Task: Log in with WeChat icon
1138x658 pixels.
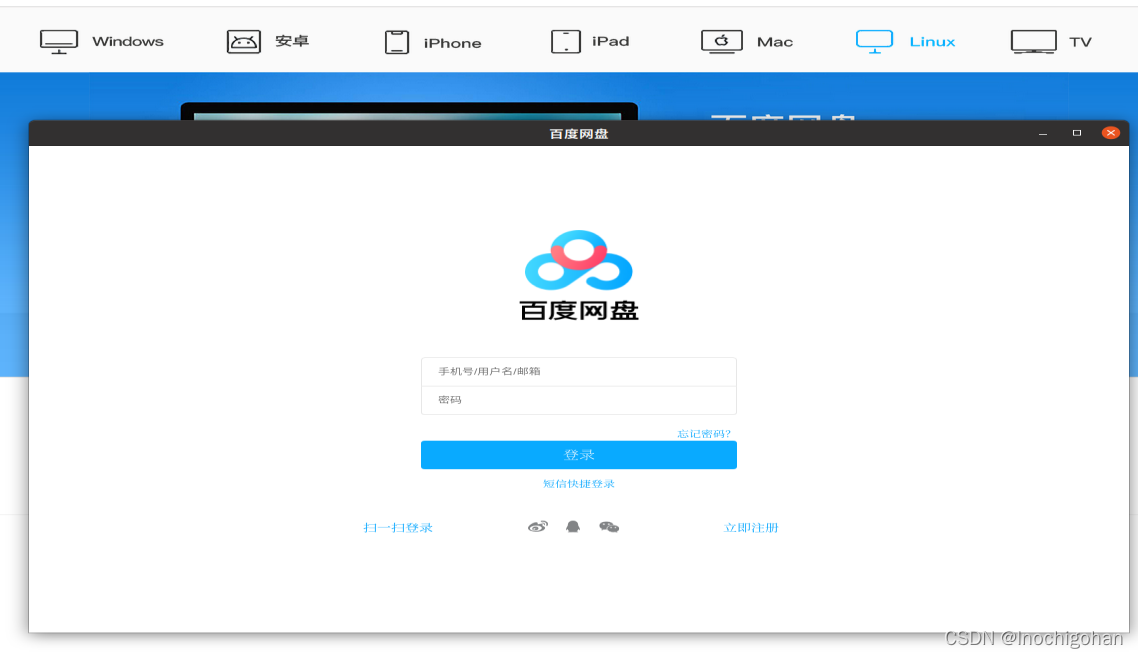Action: [609, 527]
